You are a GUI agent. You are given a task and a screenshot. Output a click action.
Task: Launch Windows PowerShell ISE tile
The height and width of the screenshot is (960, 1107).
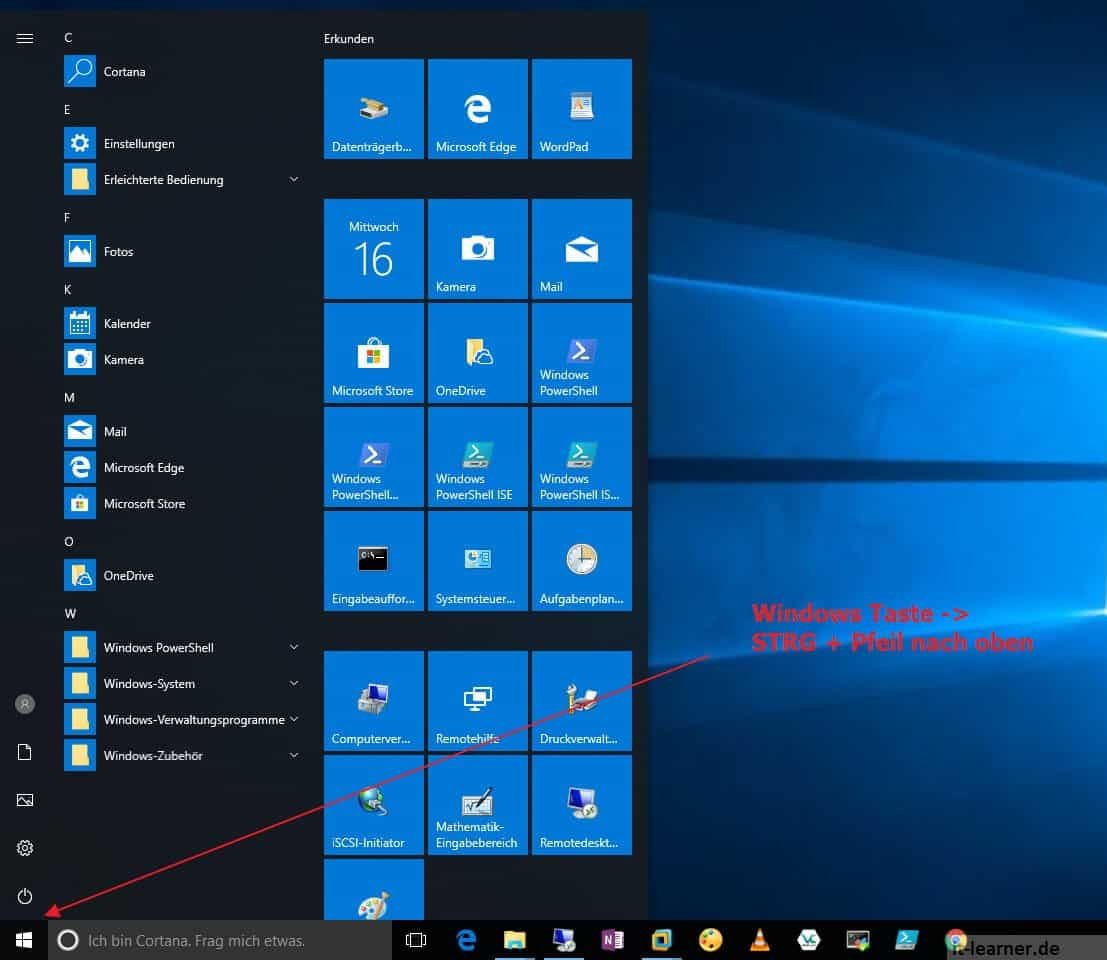point(477,456)
